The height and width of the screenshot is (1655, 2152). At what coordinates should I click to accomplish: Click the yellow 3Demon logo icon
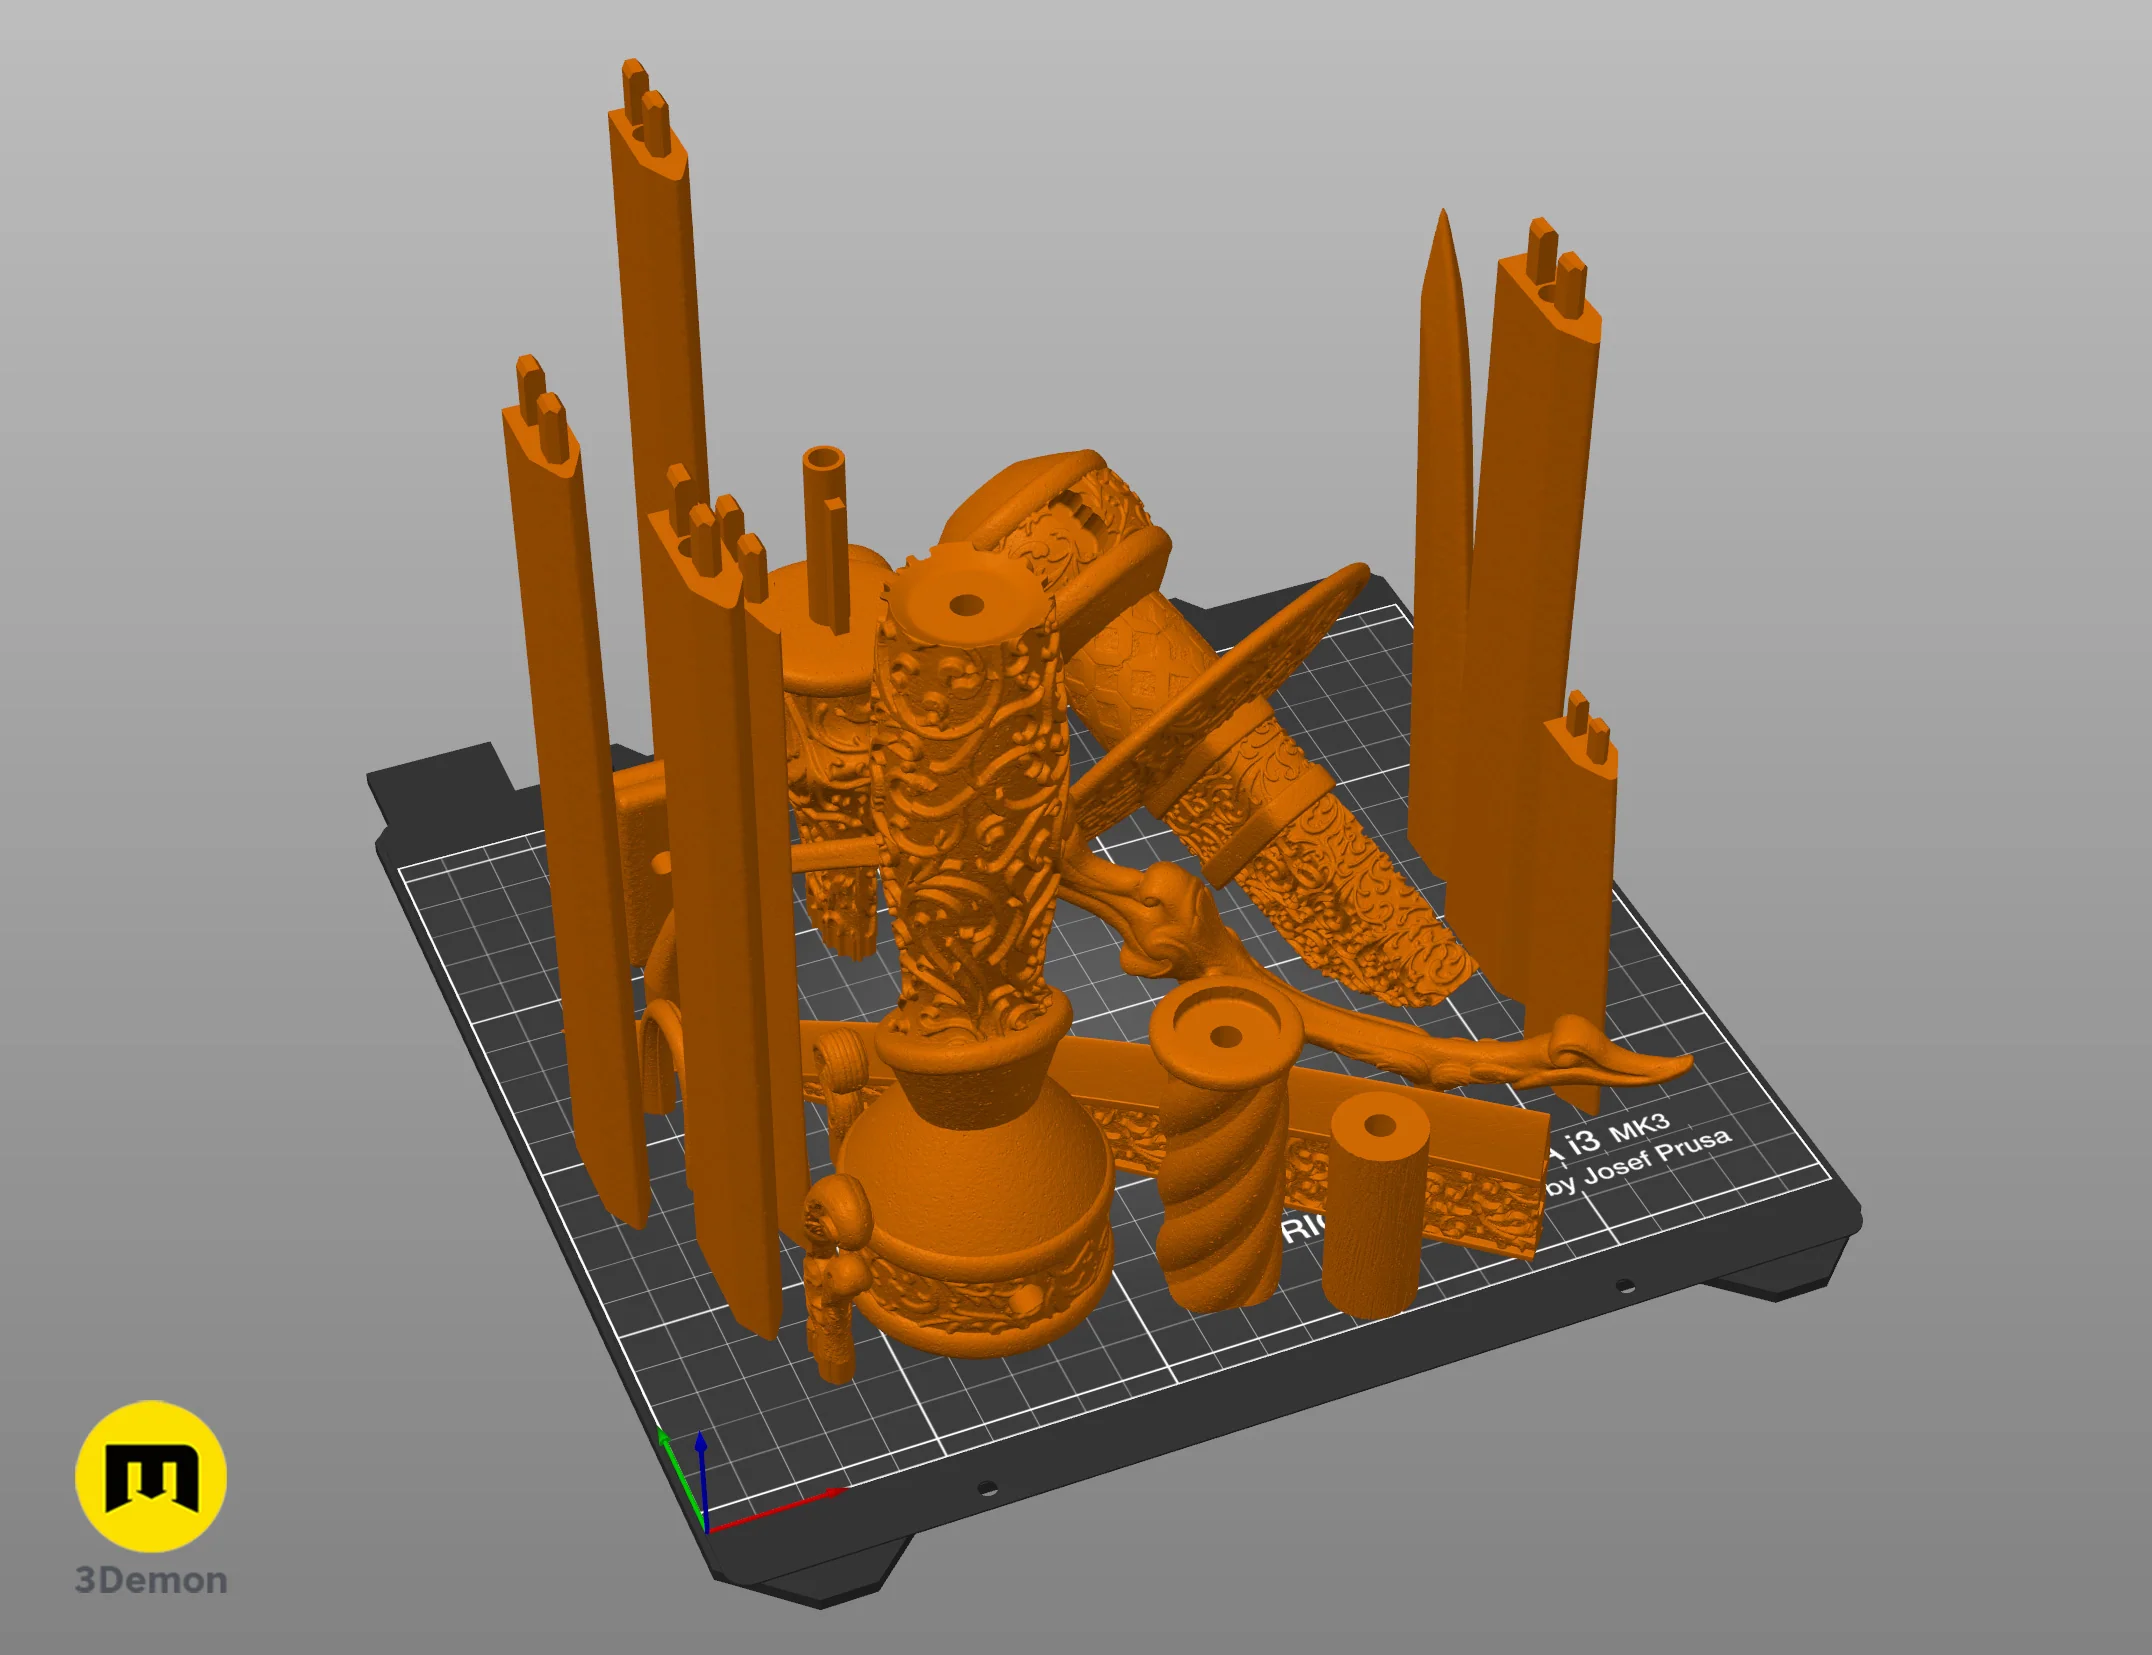coord(151,1476)
